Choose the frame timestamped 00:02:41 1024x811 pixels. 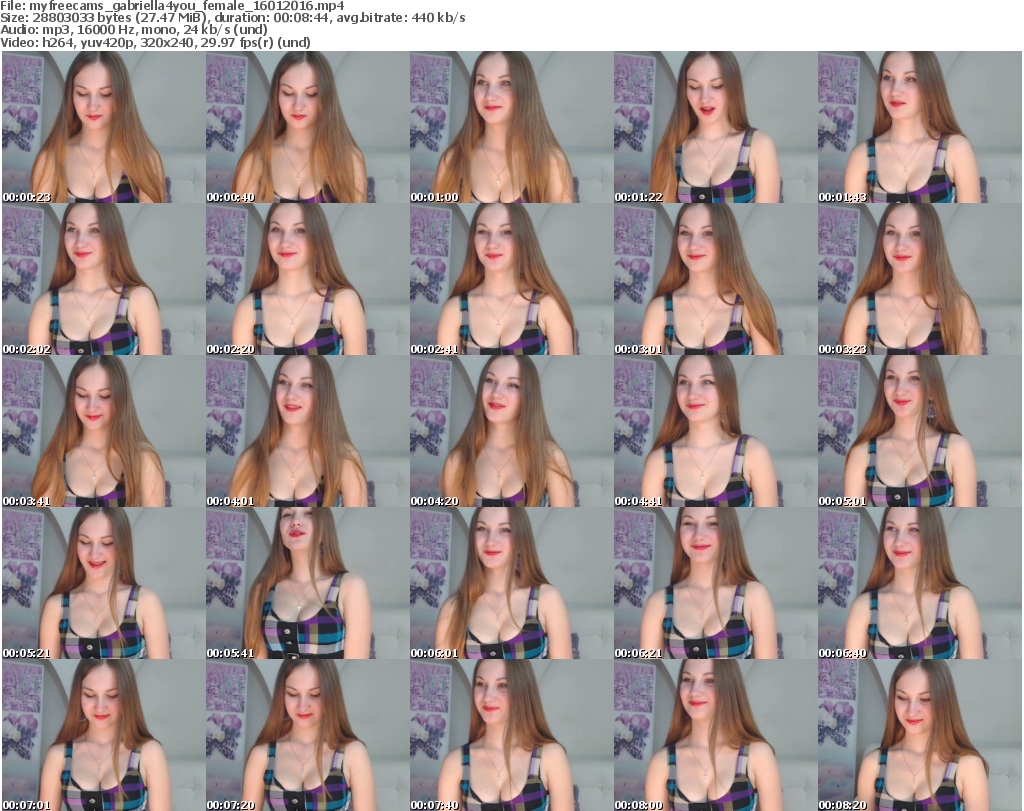[x=511, y=279]
